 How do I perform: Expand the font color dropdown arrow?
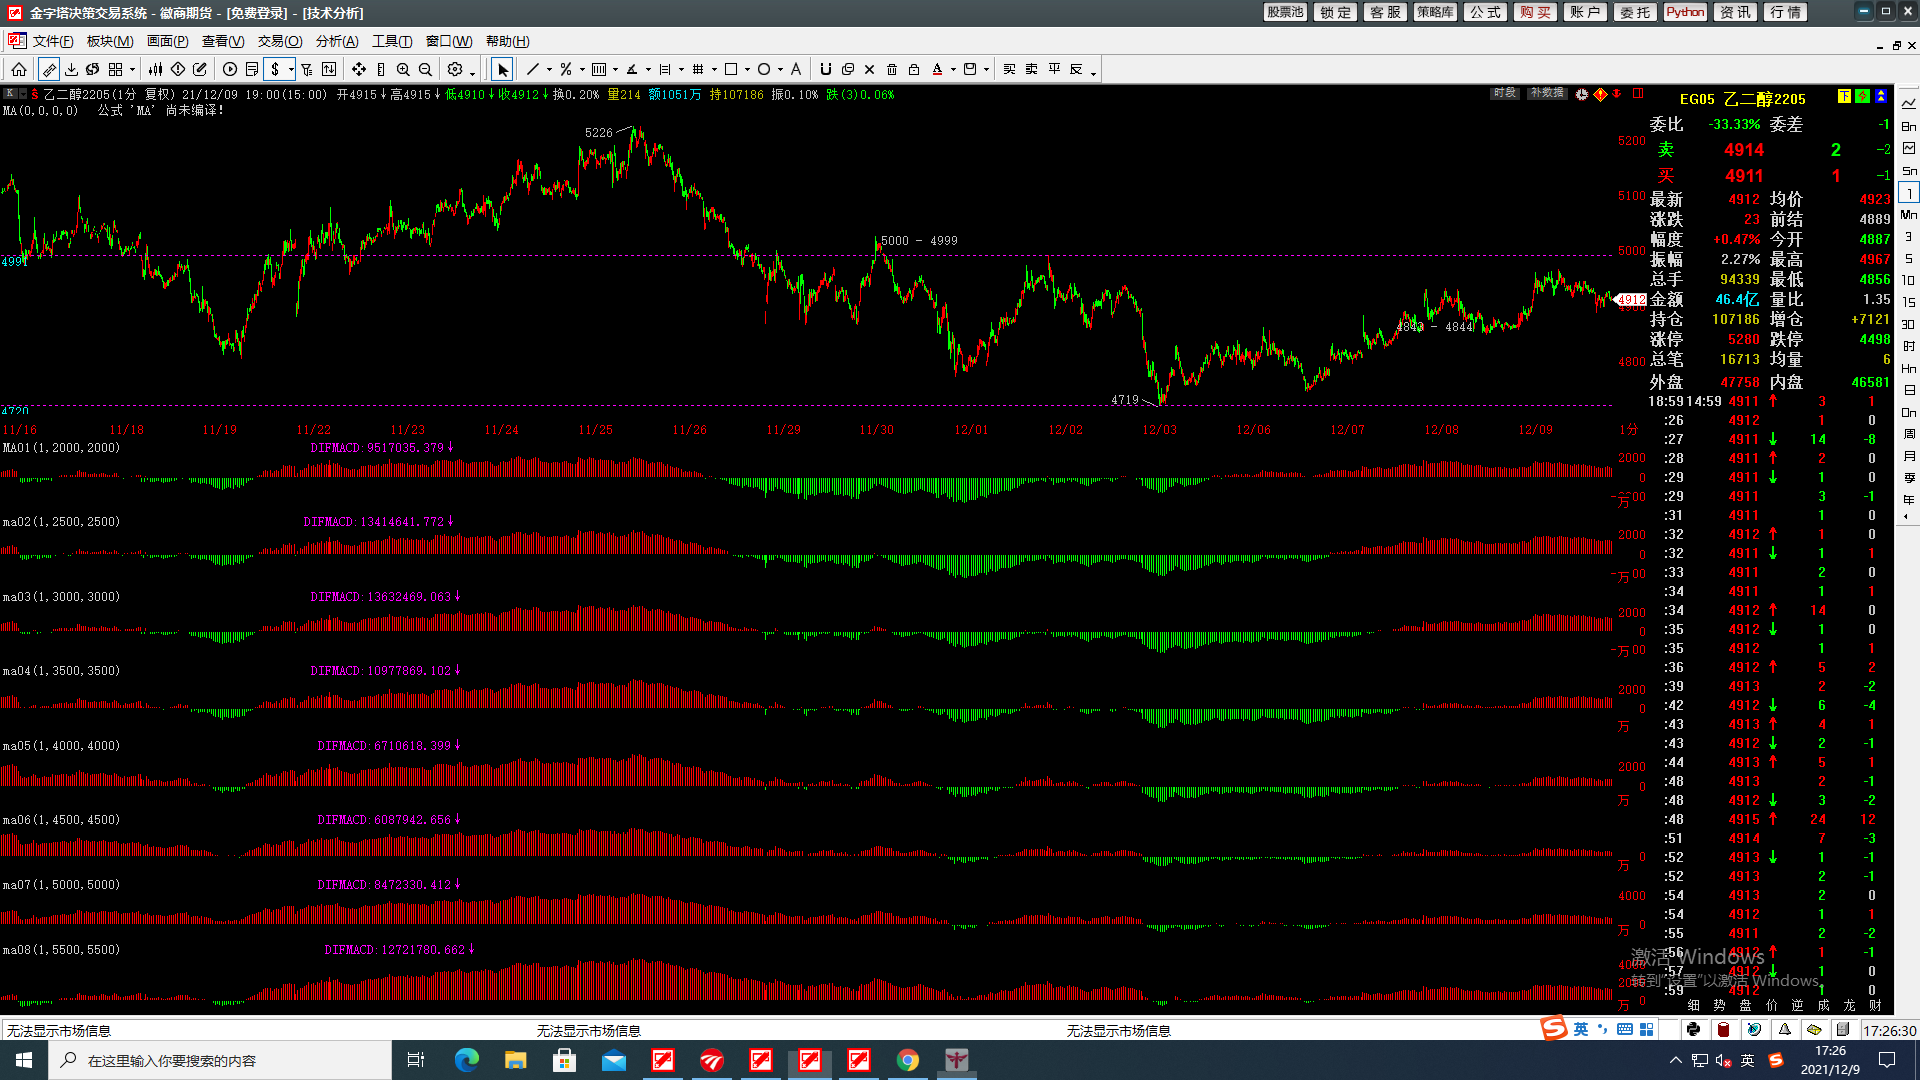coord(953,70)
